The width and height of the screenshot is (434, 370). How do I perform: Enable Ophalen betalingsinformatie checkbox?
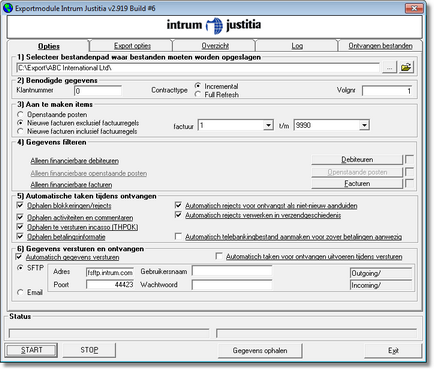click(x=20, y=236)
